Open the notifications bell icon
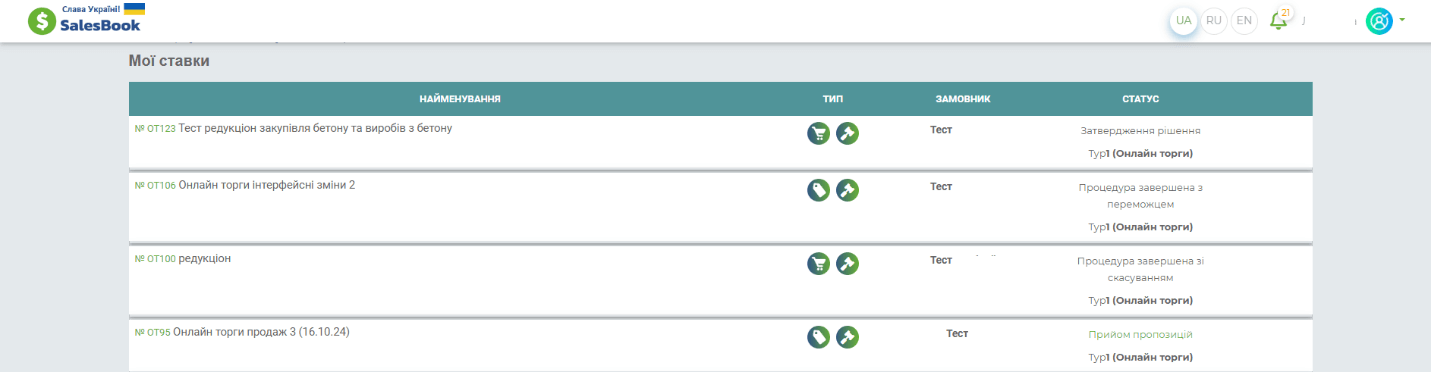 pyautogui.click(x=1278, y=20)
